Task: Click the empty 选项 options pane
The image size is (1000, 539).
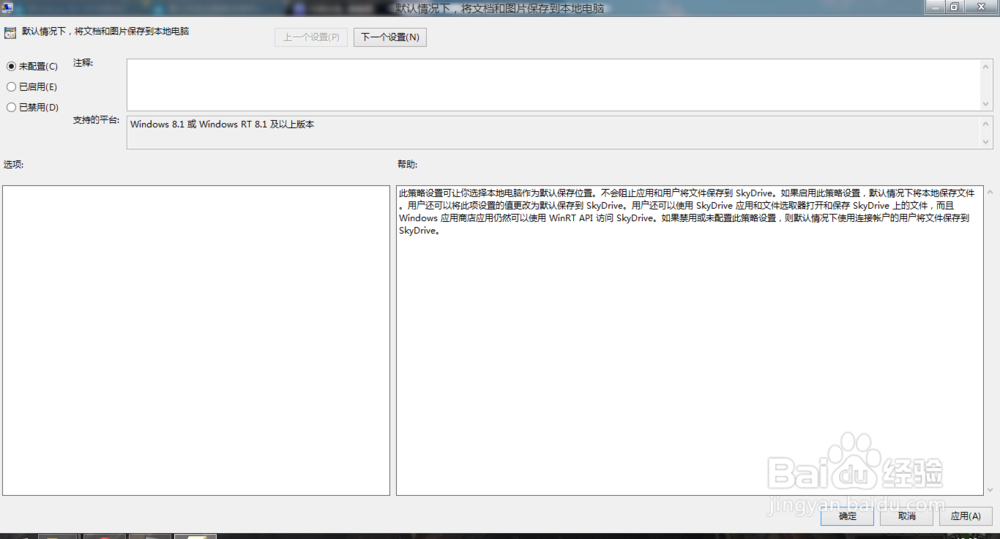Action: point(196,341)
